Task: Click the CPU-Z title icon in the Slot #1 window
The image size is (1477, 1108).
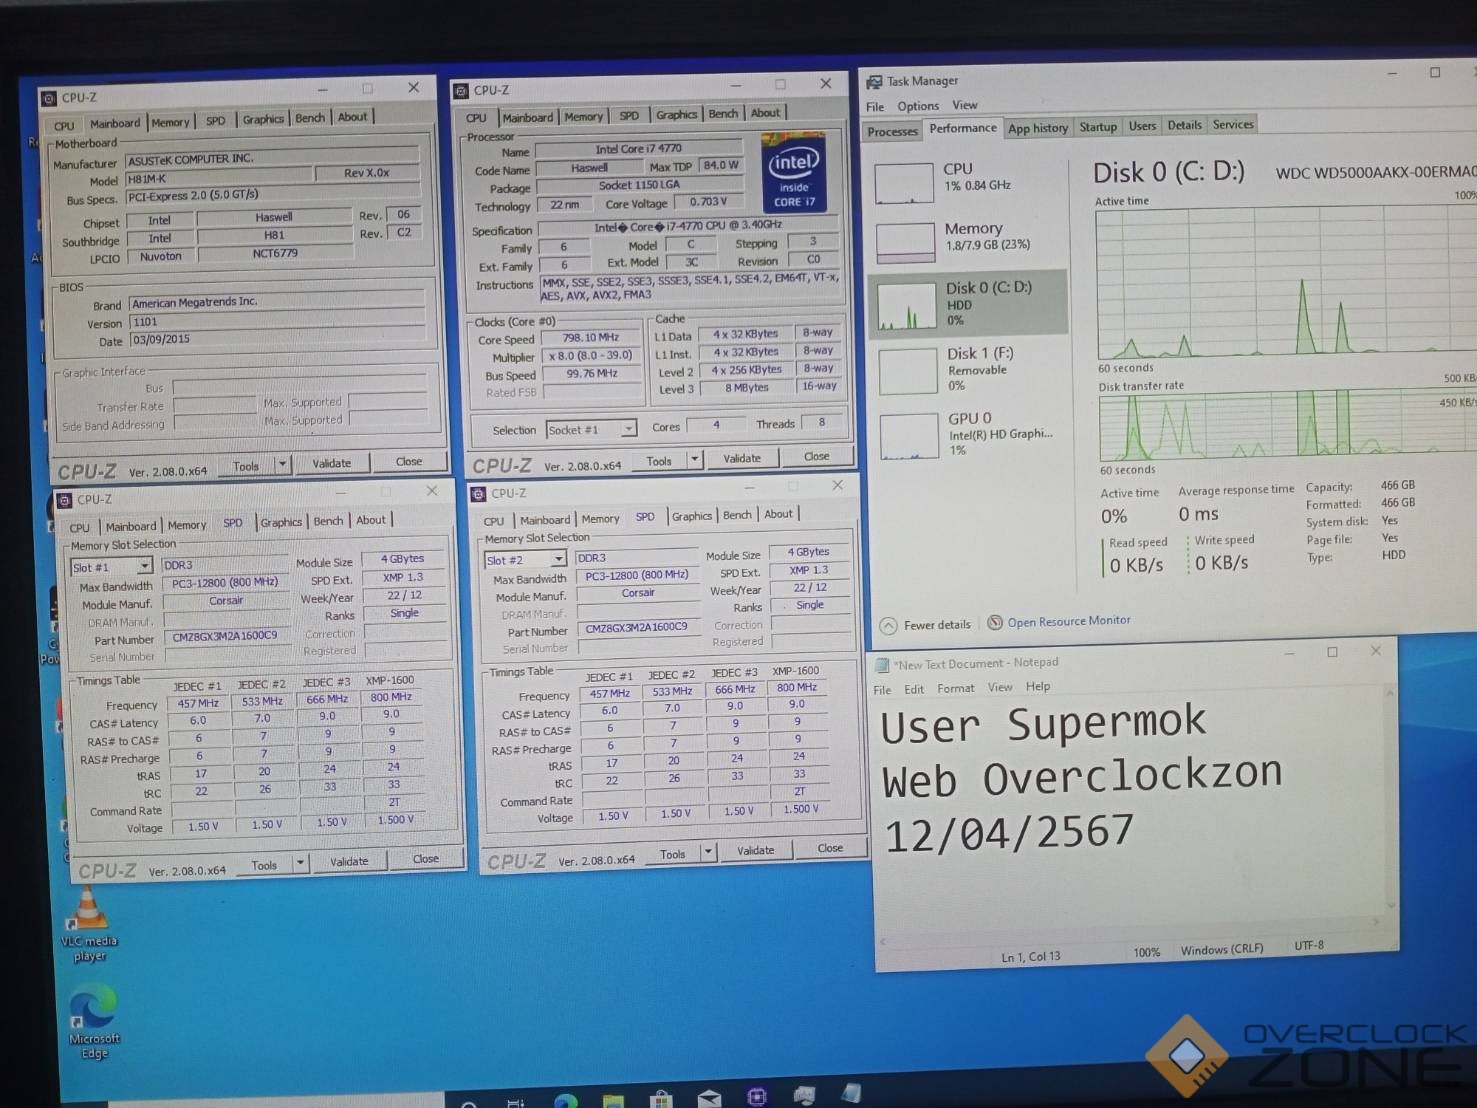Action: [65, 500]
